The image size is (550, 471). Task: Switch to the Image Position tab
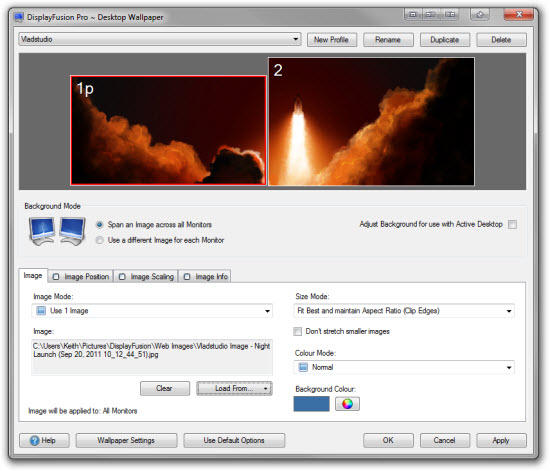pyautogui.click(x=81, y=277)
